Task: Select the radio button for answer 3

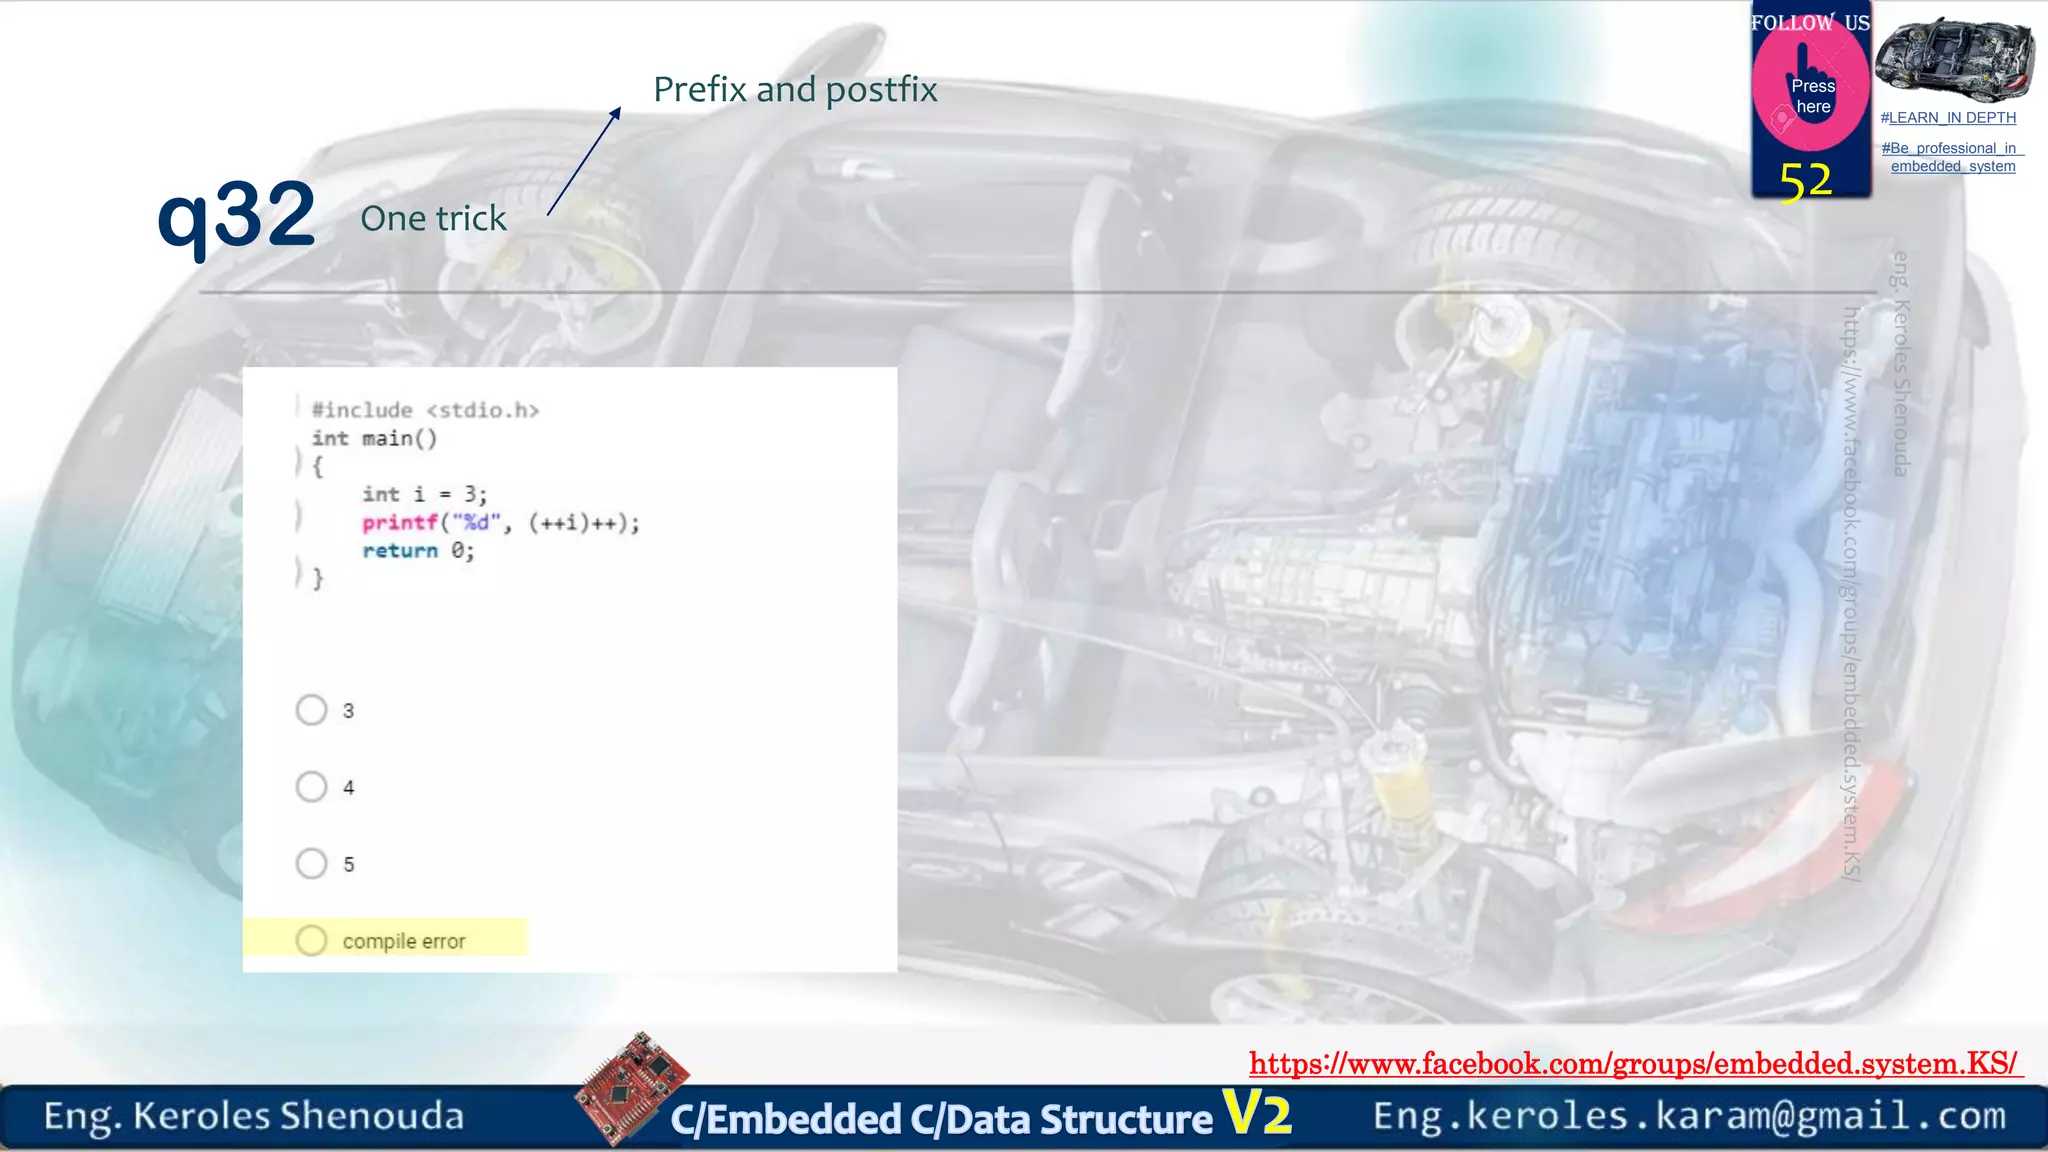Action: point(311,710)
